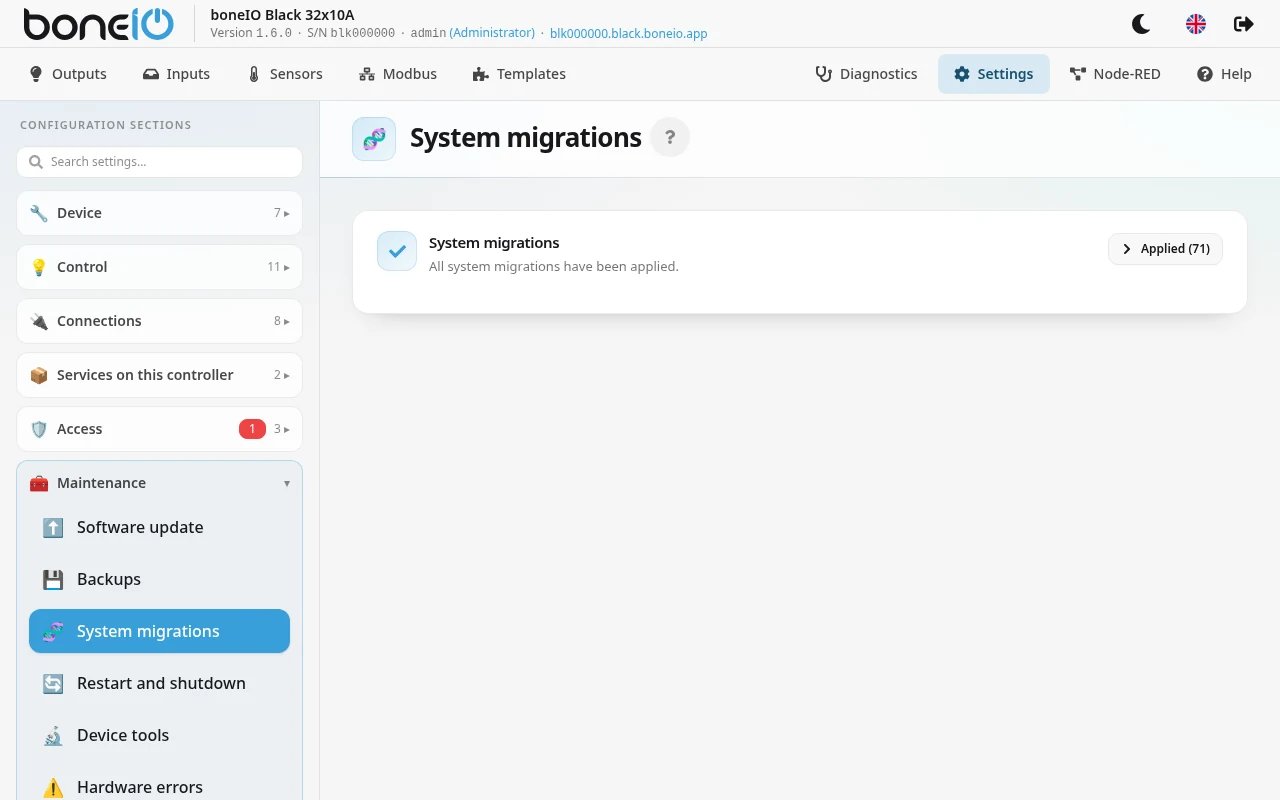Click the wrench icon on Device section

point(39,213)
